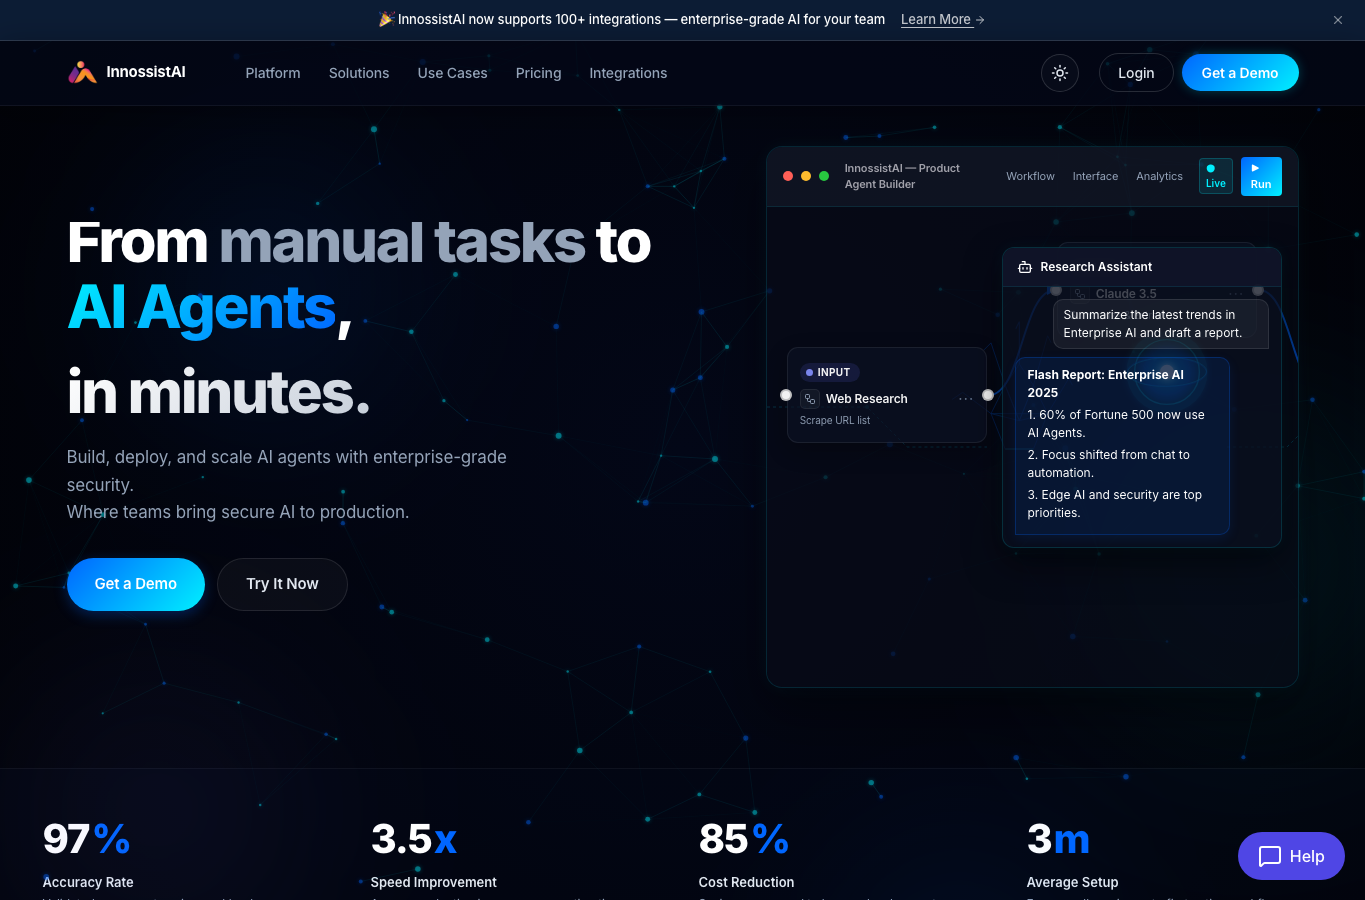Click the Claude 3.5 model label
1365x900 pixels.
(1126, 294)
